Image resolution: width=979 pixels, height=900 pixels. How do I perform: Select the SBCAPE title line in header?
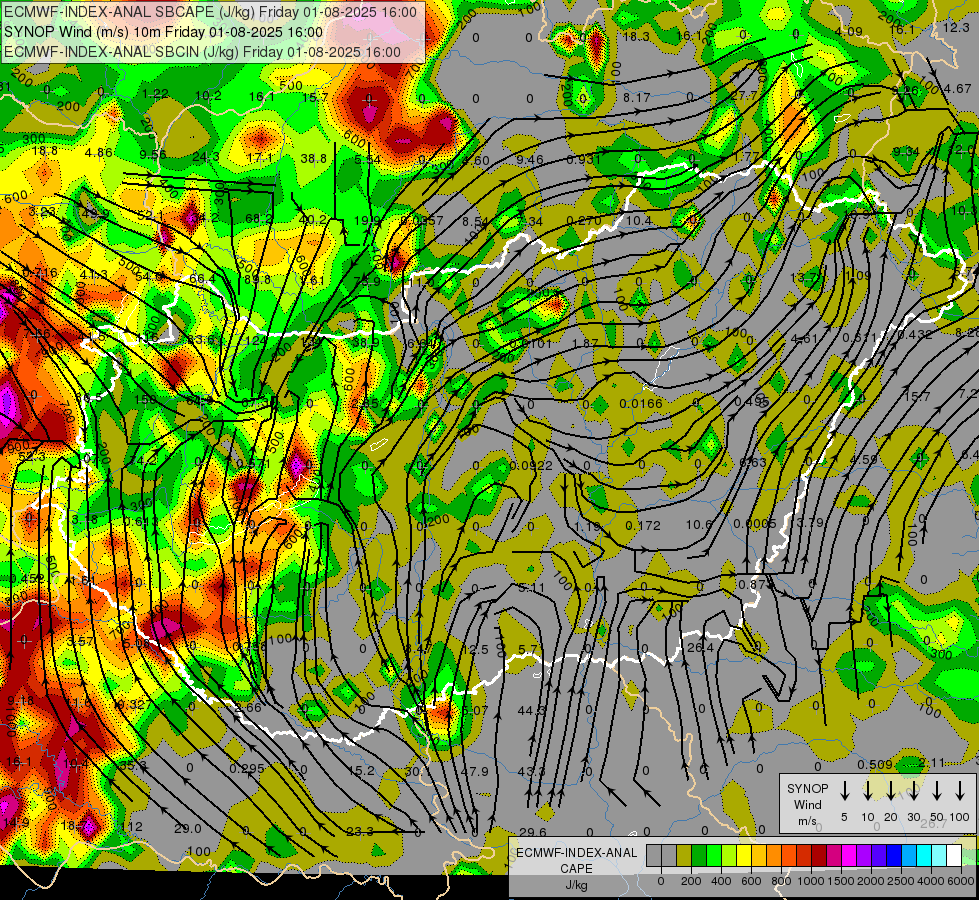pyautogui.click(x=210, y=12)
